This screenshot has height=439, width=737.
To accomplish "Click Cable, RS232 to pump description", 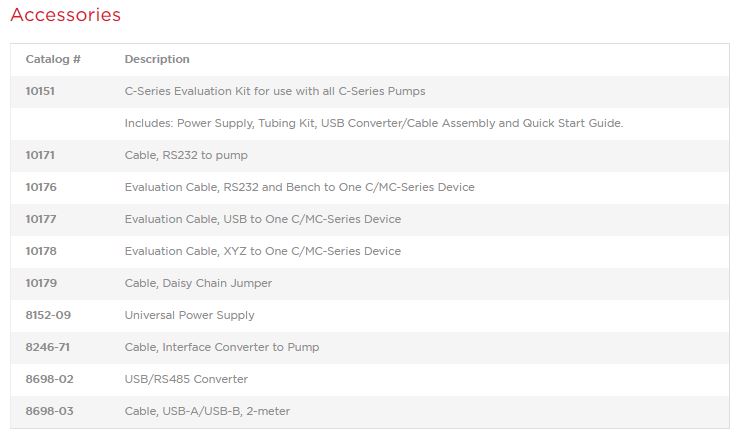I will 186,155.
